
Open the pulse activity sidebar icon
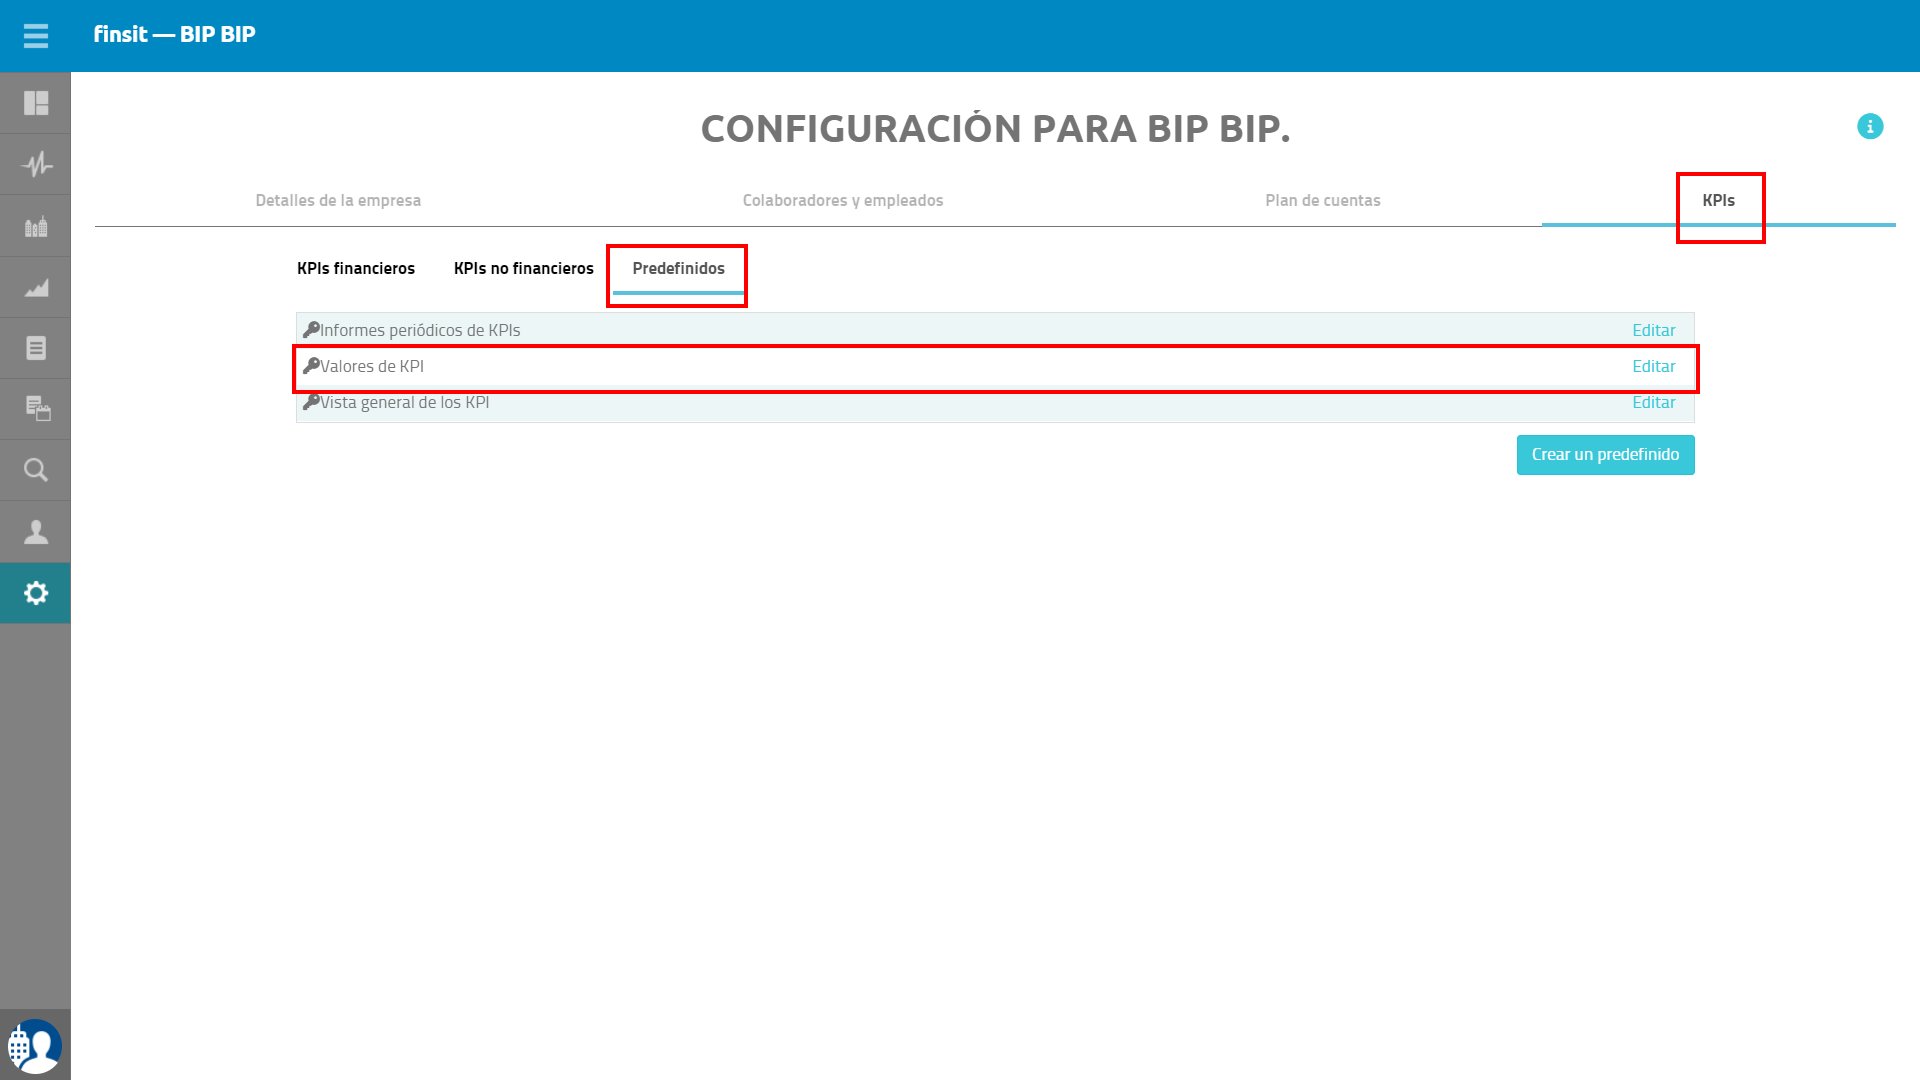[36, 164]
